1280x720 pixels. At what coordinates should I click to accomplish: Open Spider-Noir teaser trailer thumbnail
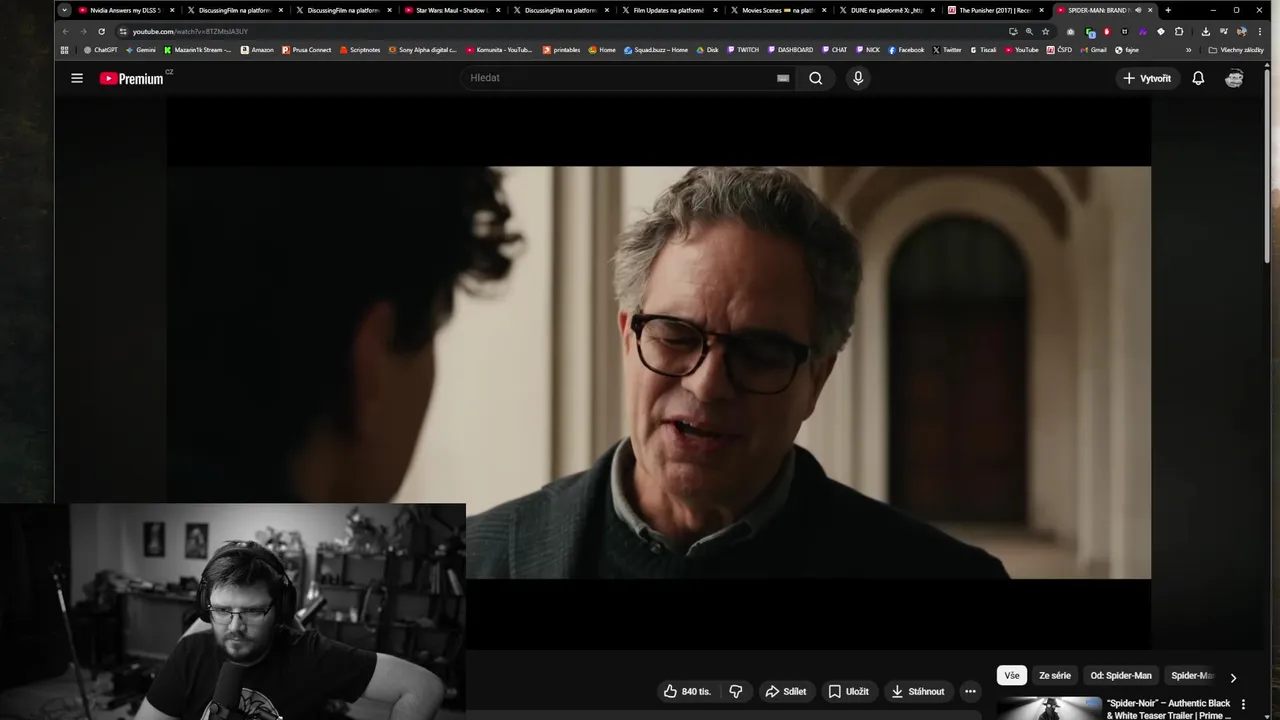tap(1048, 708)
